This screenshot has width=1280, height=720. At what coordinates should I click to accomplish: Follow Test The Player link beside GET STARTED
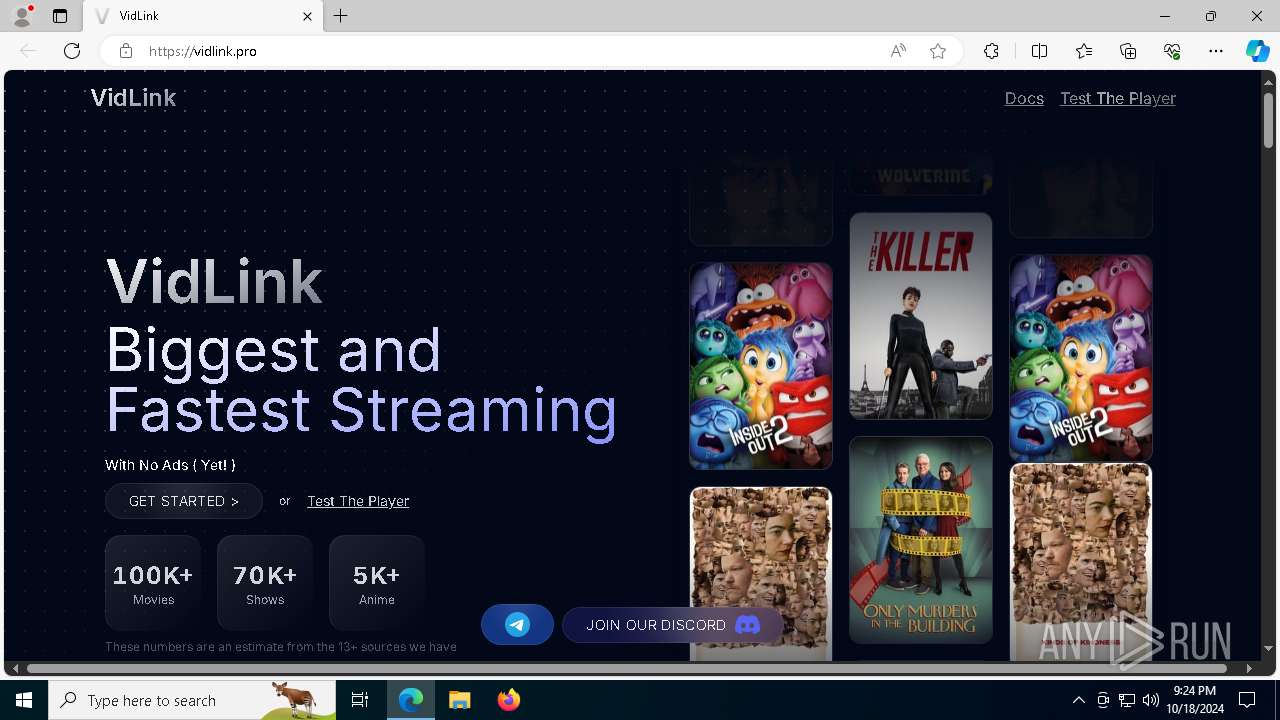coord(358,501)
